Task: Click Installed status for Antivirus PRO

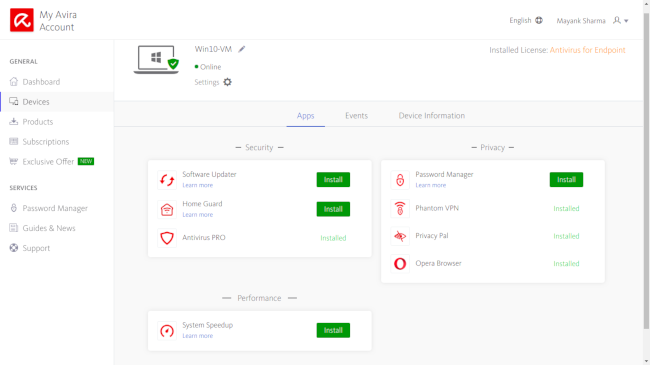Action: click(333, 238)
